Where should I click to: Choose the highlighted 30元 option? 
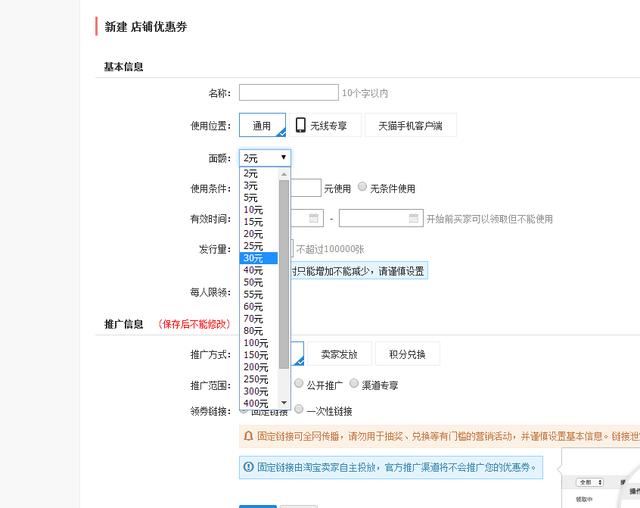click(258, 258)
